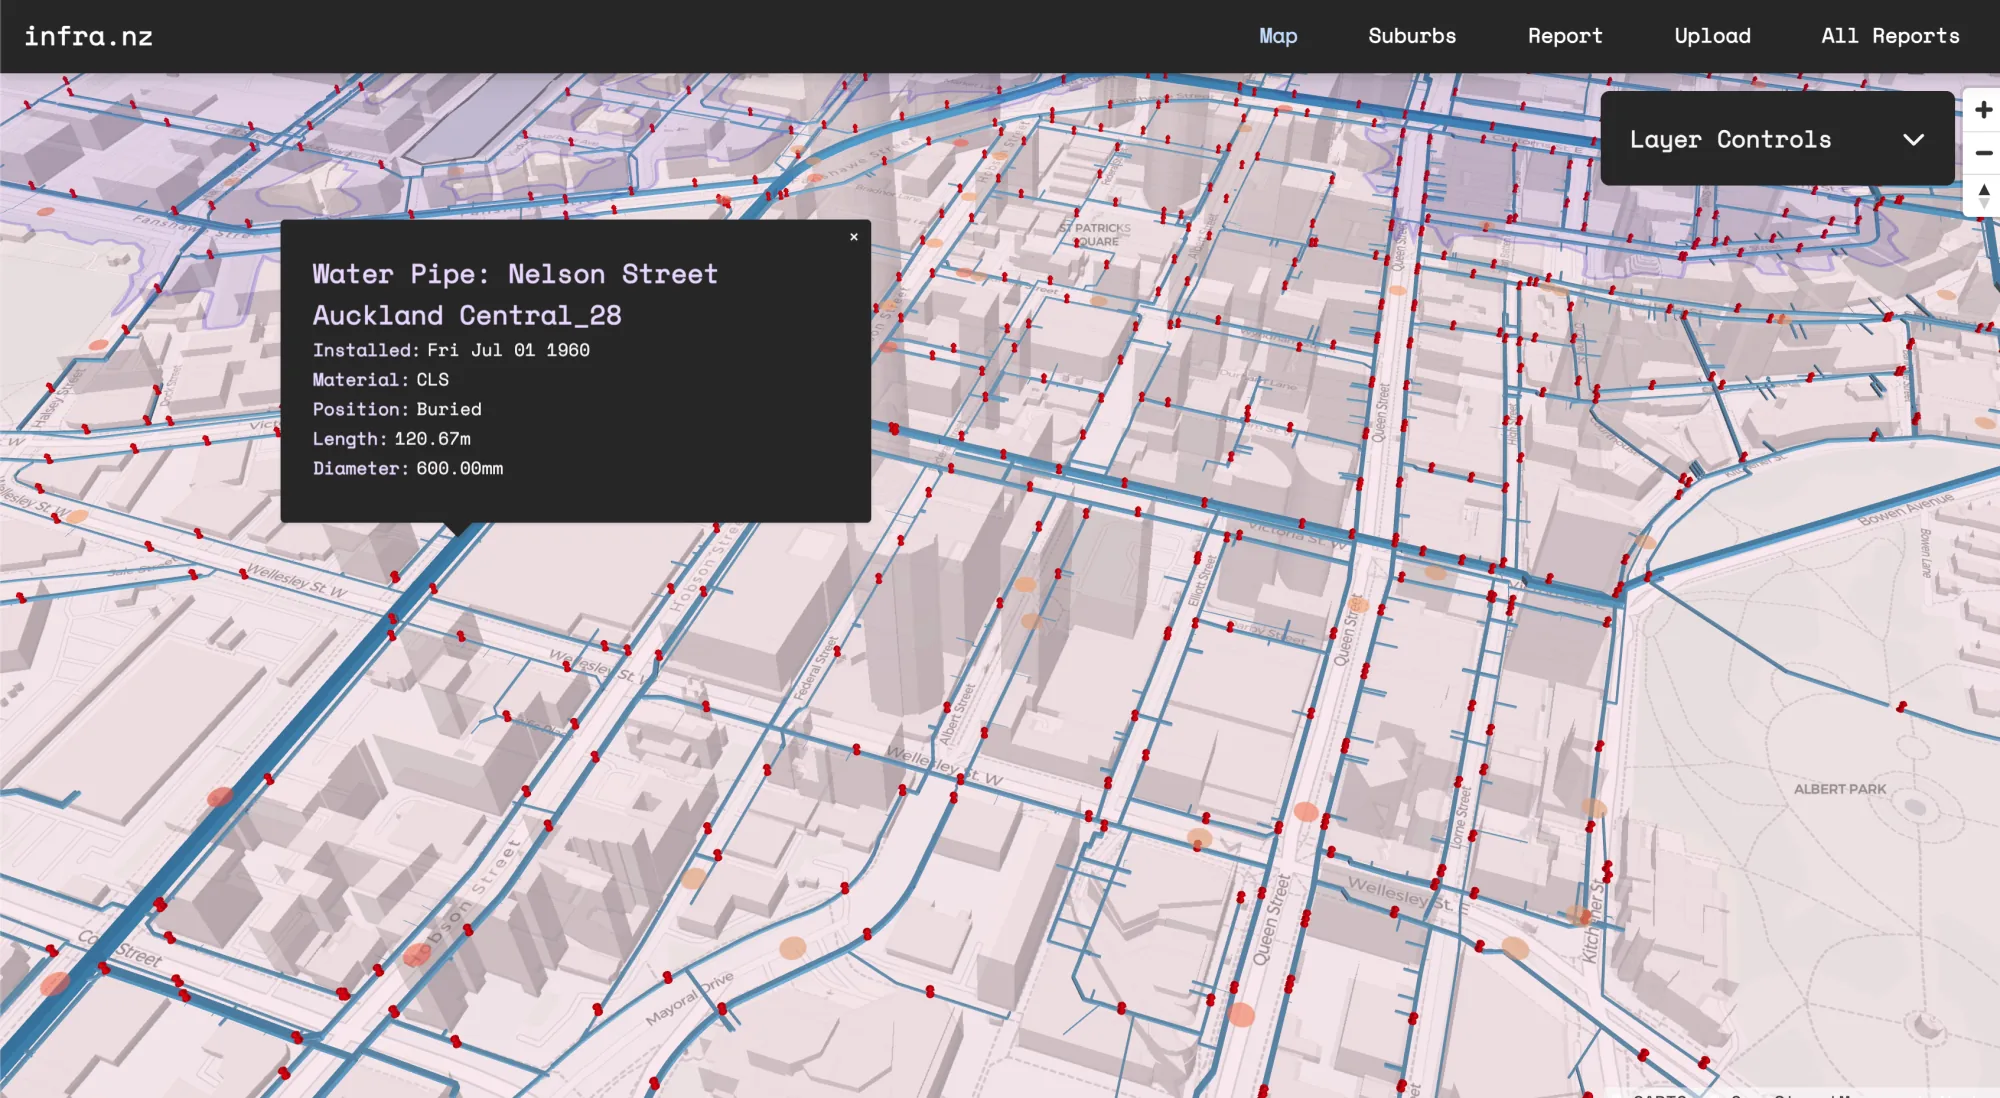This screenshot has width=2000, height=1098.
Task: Close the Water Pipe popup
Action: coord(854,237)
